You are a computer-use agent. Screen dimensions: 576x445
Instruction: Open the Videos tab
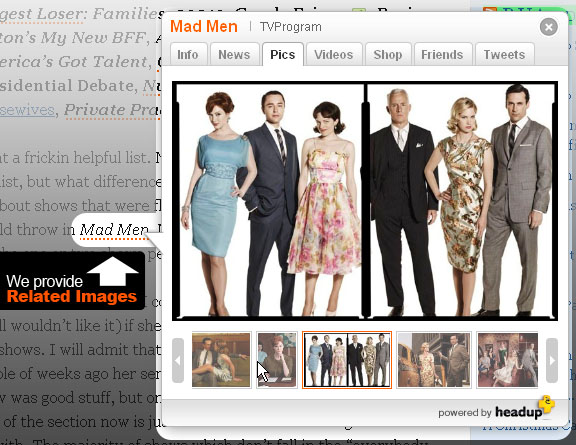pos(334,54)
